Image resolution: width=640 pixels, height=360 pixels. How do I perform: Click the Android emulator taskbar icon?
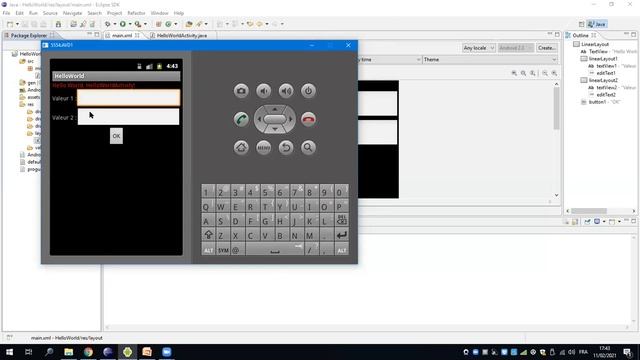[127, 352]
